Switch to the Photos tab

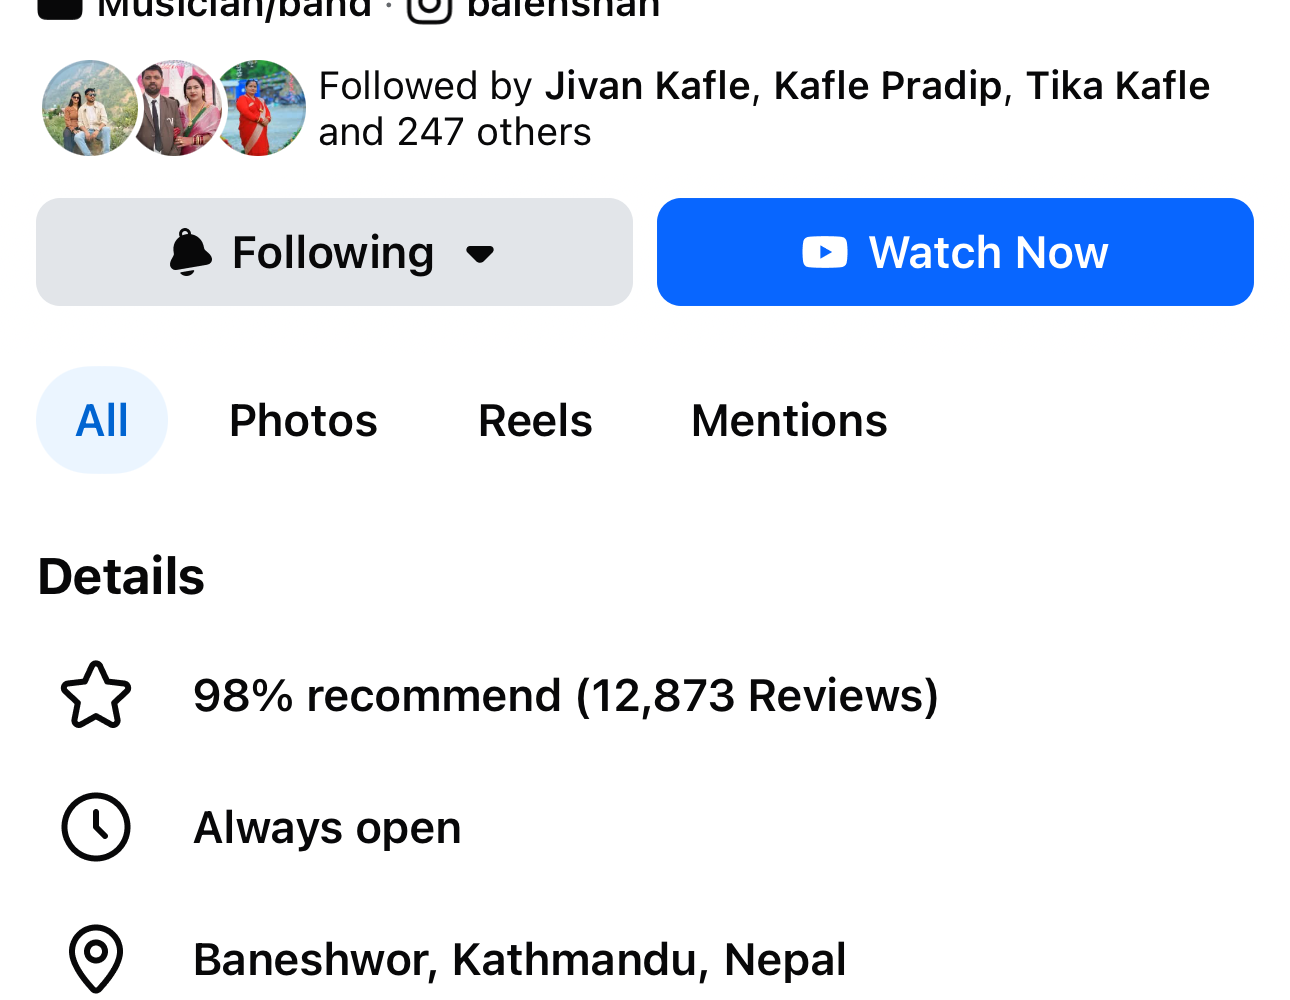tap(303, 420)
